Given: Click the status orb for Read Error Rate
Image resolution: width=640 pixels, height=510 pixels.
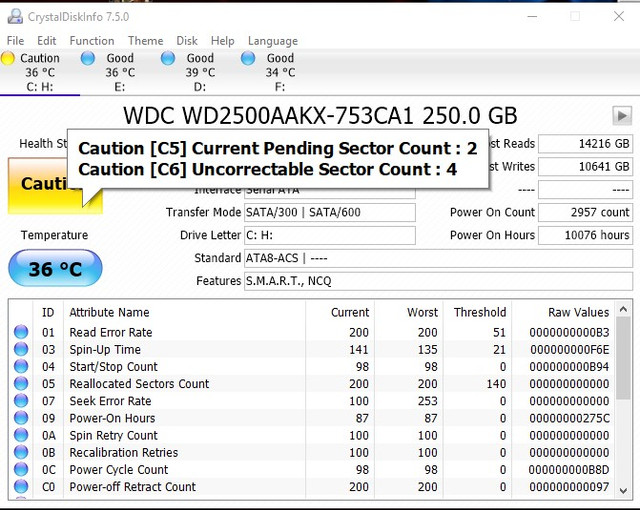Looking at the screenshot, I should coord(21,332).
